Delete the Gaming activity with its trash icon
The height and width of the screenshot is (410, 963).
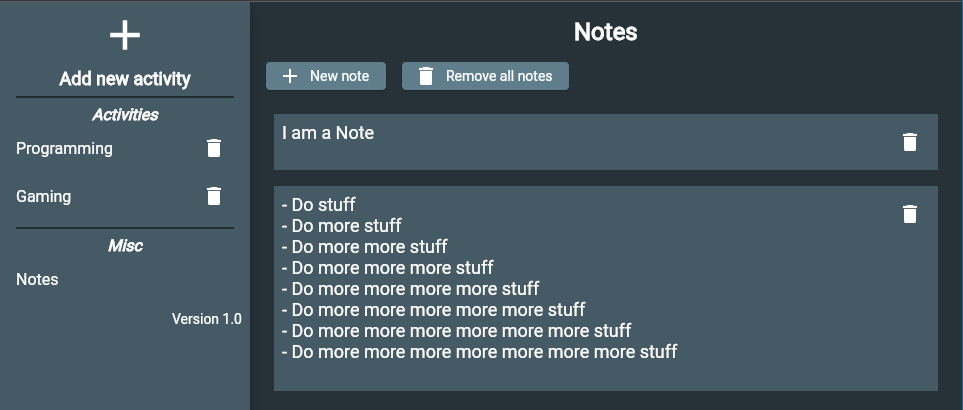(214, 196)
